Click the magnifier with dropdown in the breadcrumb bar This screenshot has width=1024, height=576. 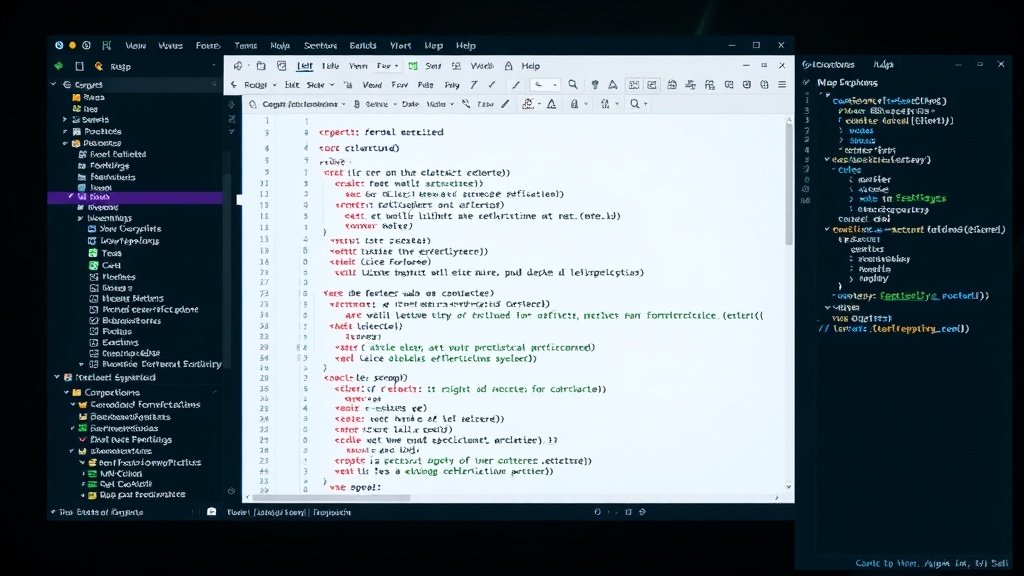(637, 104)
